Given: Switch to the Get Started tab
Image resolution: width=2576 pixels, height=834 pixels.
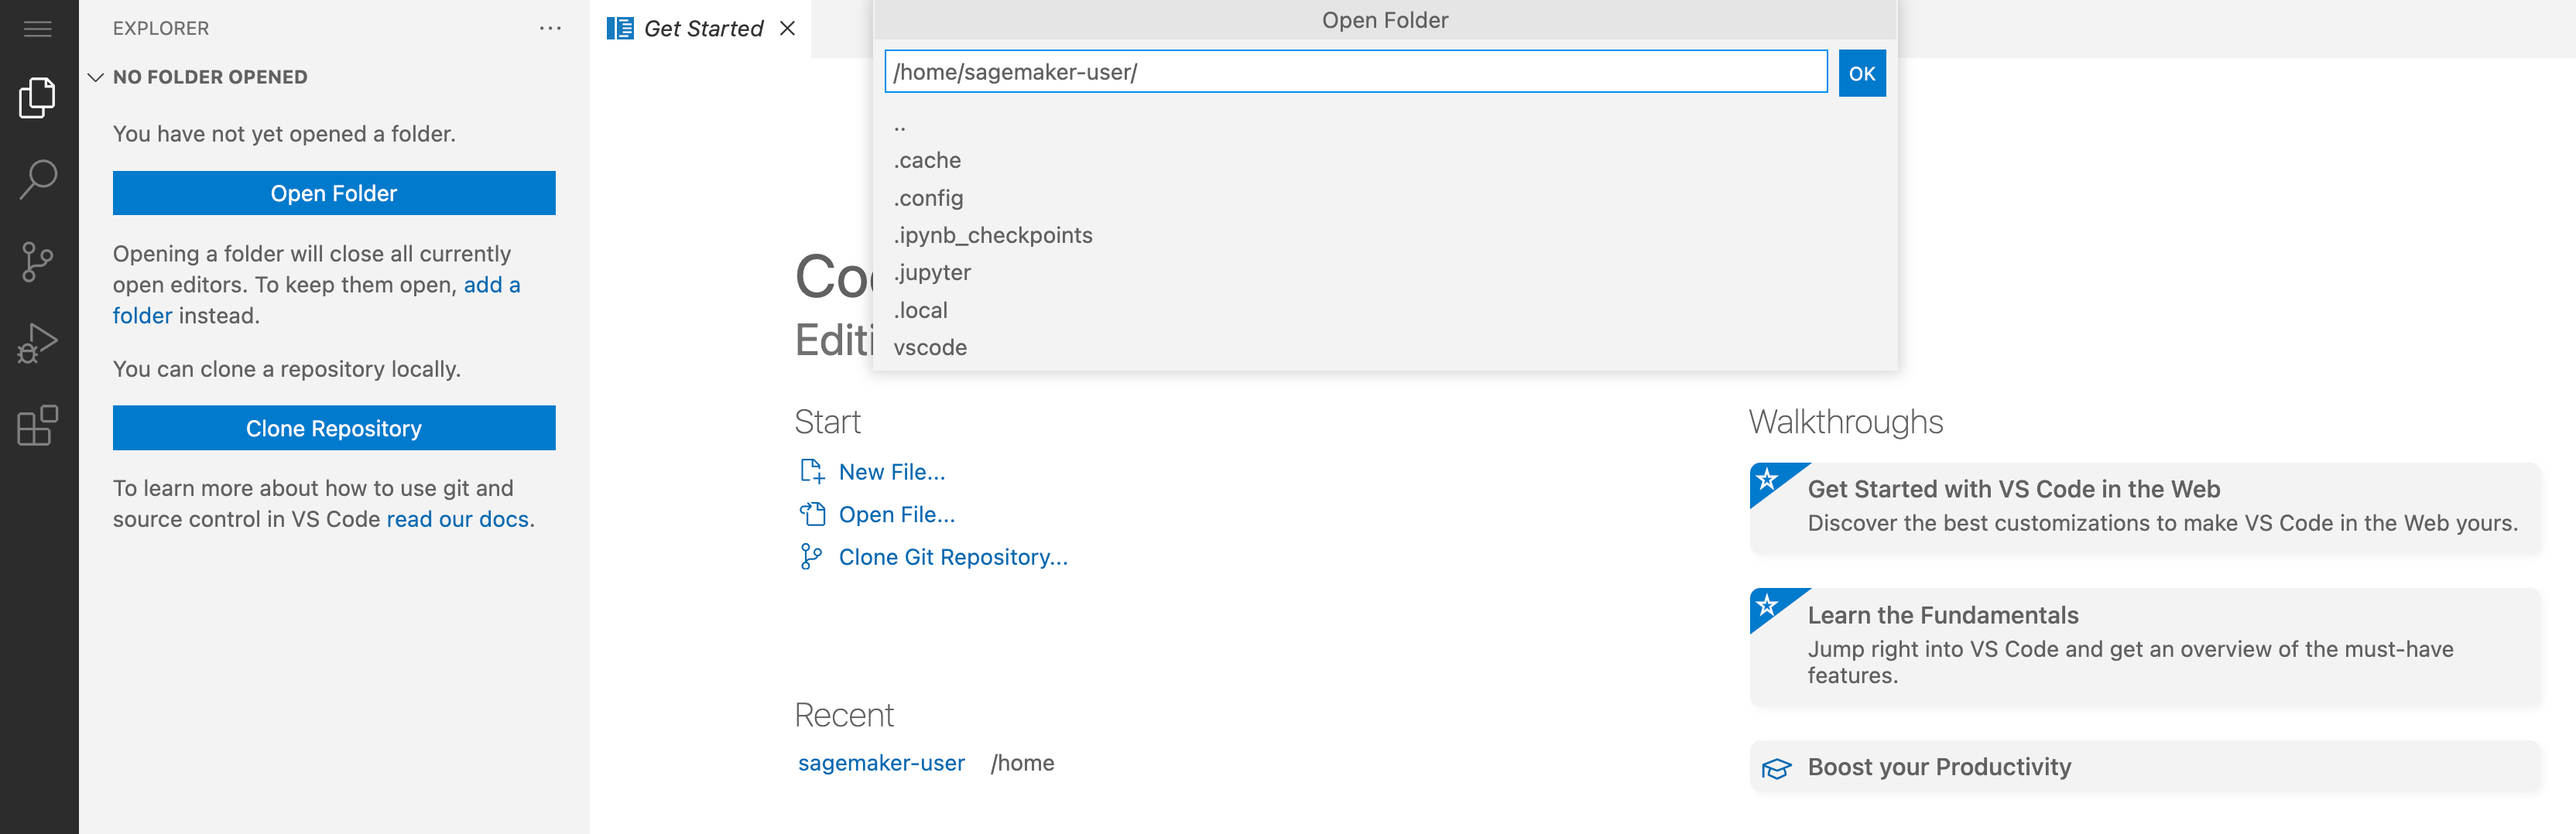Looking at the screenshot, I should [702, 28].
